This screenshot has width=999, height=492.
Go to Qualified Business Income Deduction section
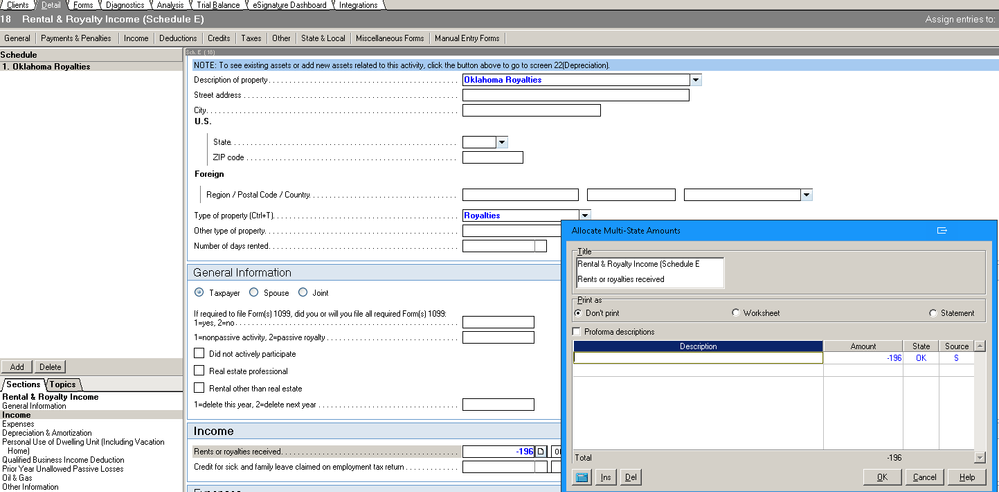click(x=63, y=459)
